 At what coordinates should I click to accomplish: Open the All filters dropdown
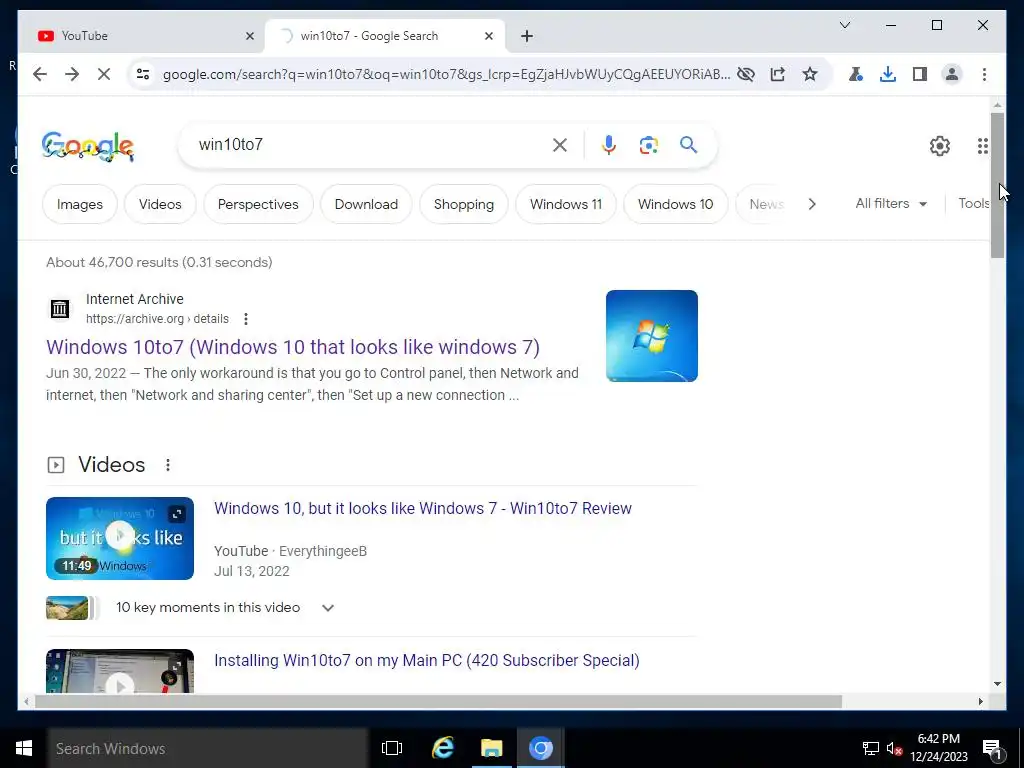(x=891, y=204)
